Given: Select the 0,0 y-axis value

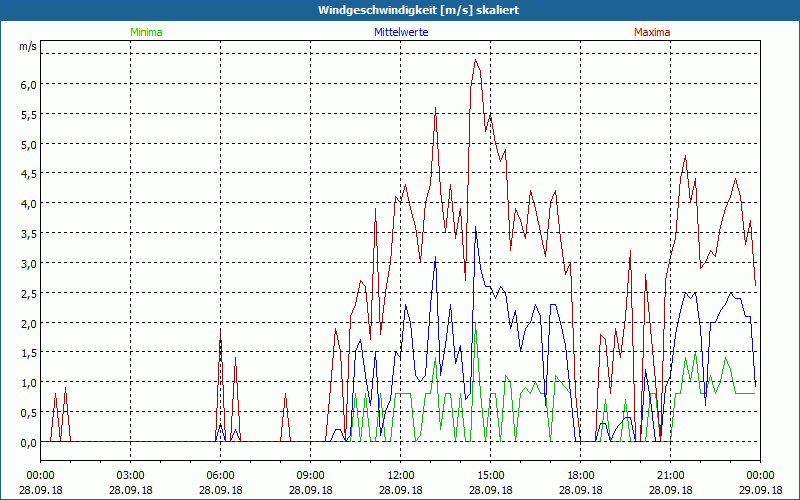Looking at the screenshot, I should coord(28,442).
